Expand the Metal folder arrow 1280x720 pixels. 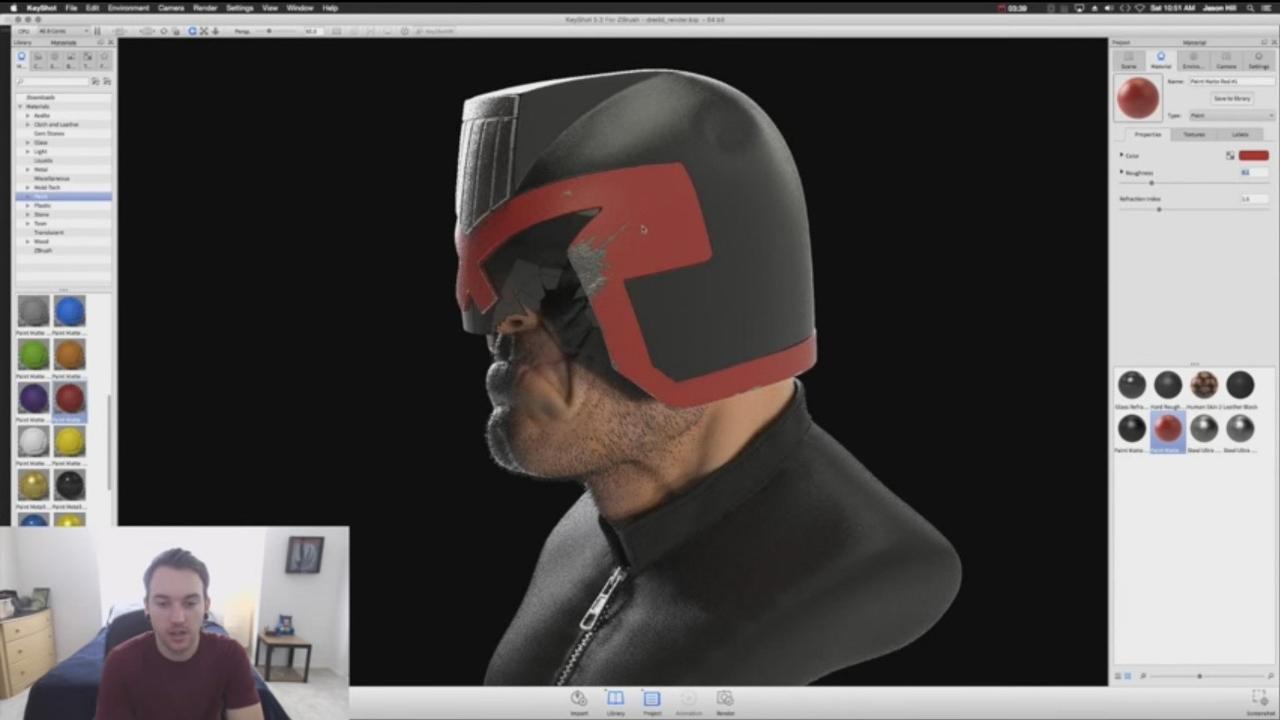(28, 170)
